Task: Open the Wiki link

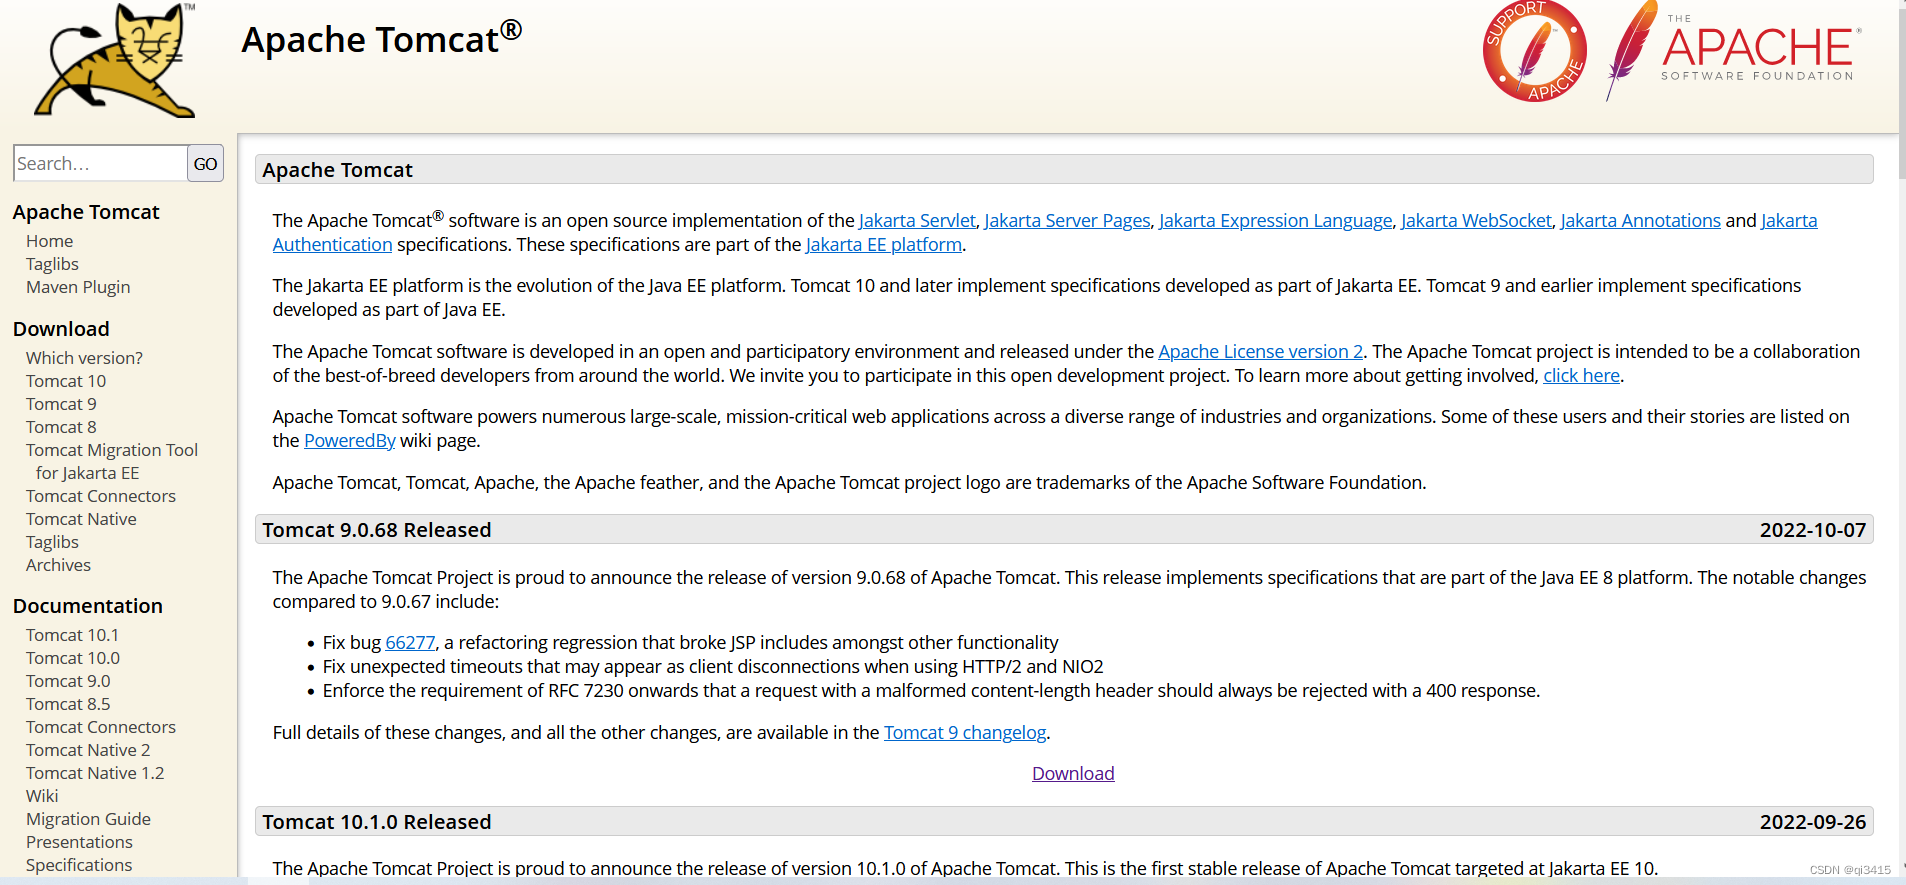Action: 42,796
